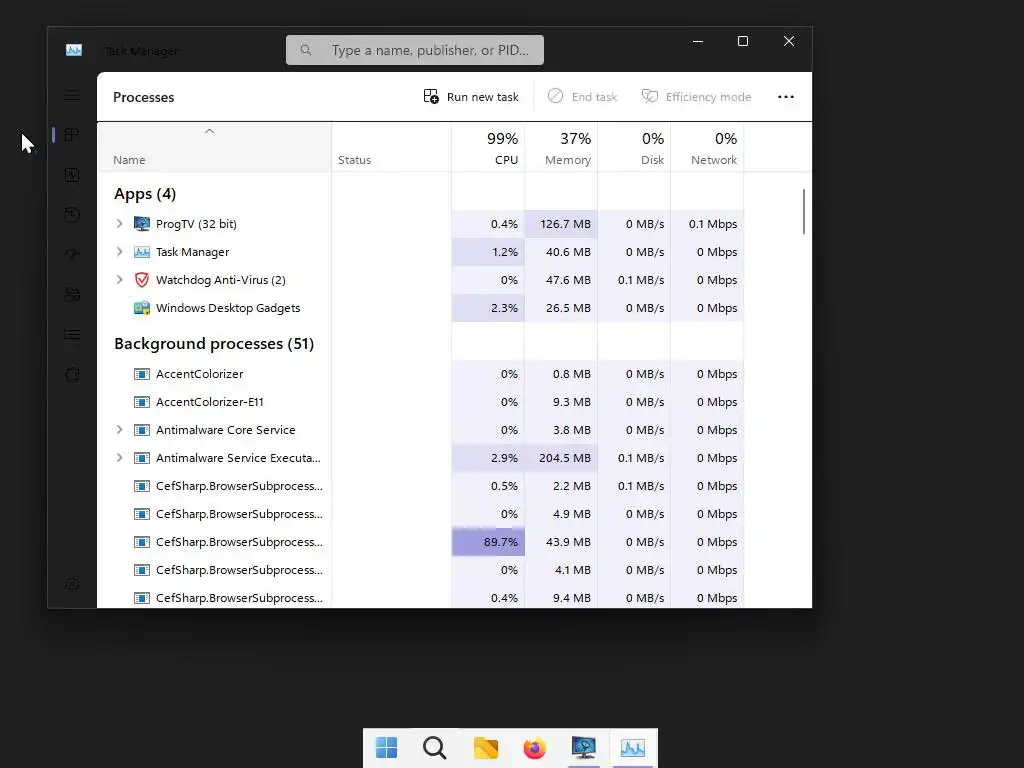This screenshot has width=1024, height=768.
Task: Select the CefSharp process using 4.1 MB
Action: [421, 570]
